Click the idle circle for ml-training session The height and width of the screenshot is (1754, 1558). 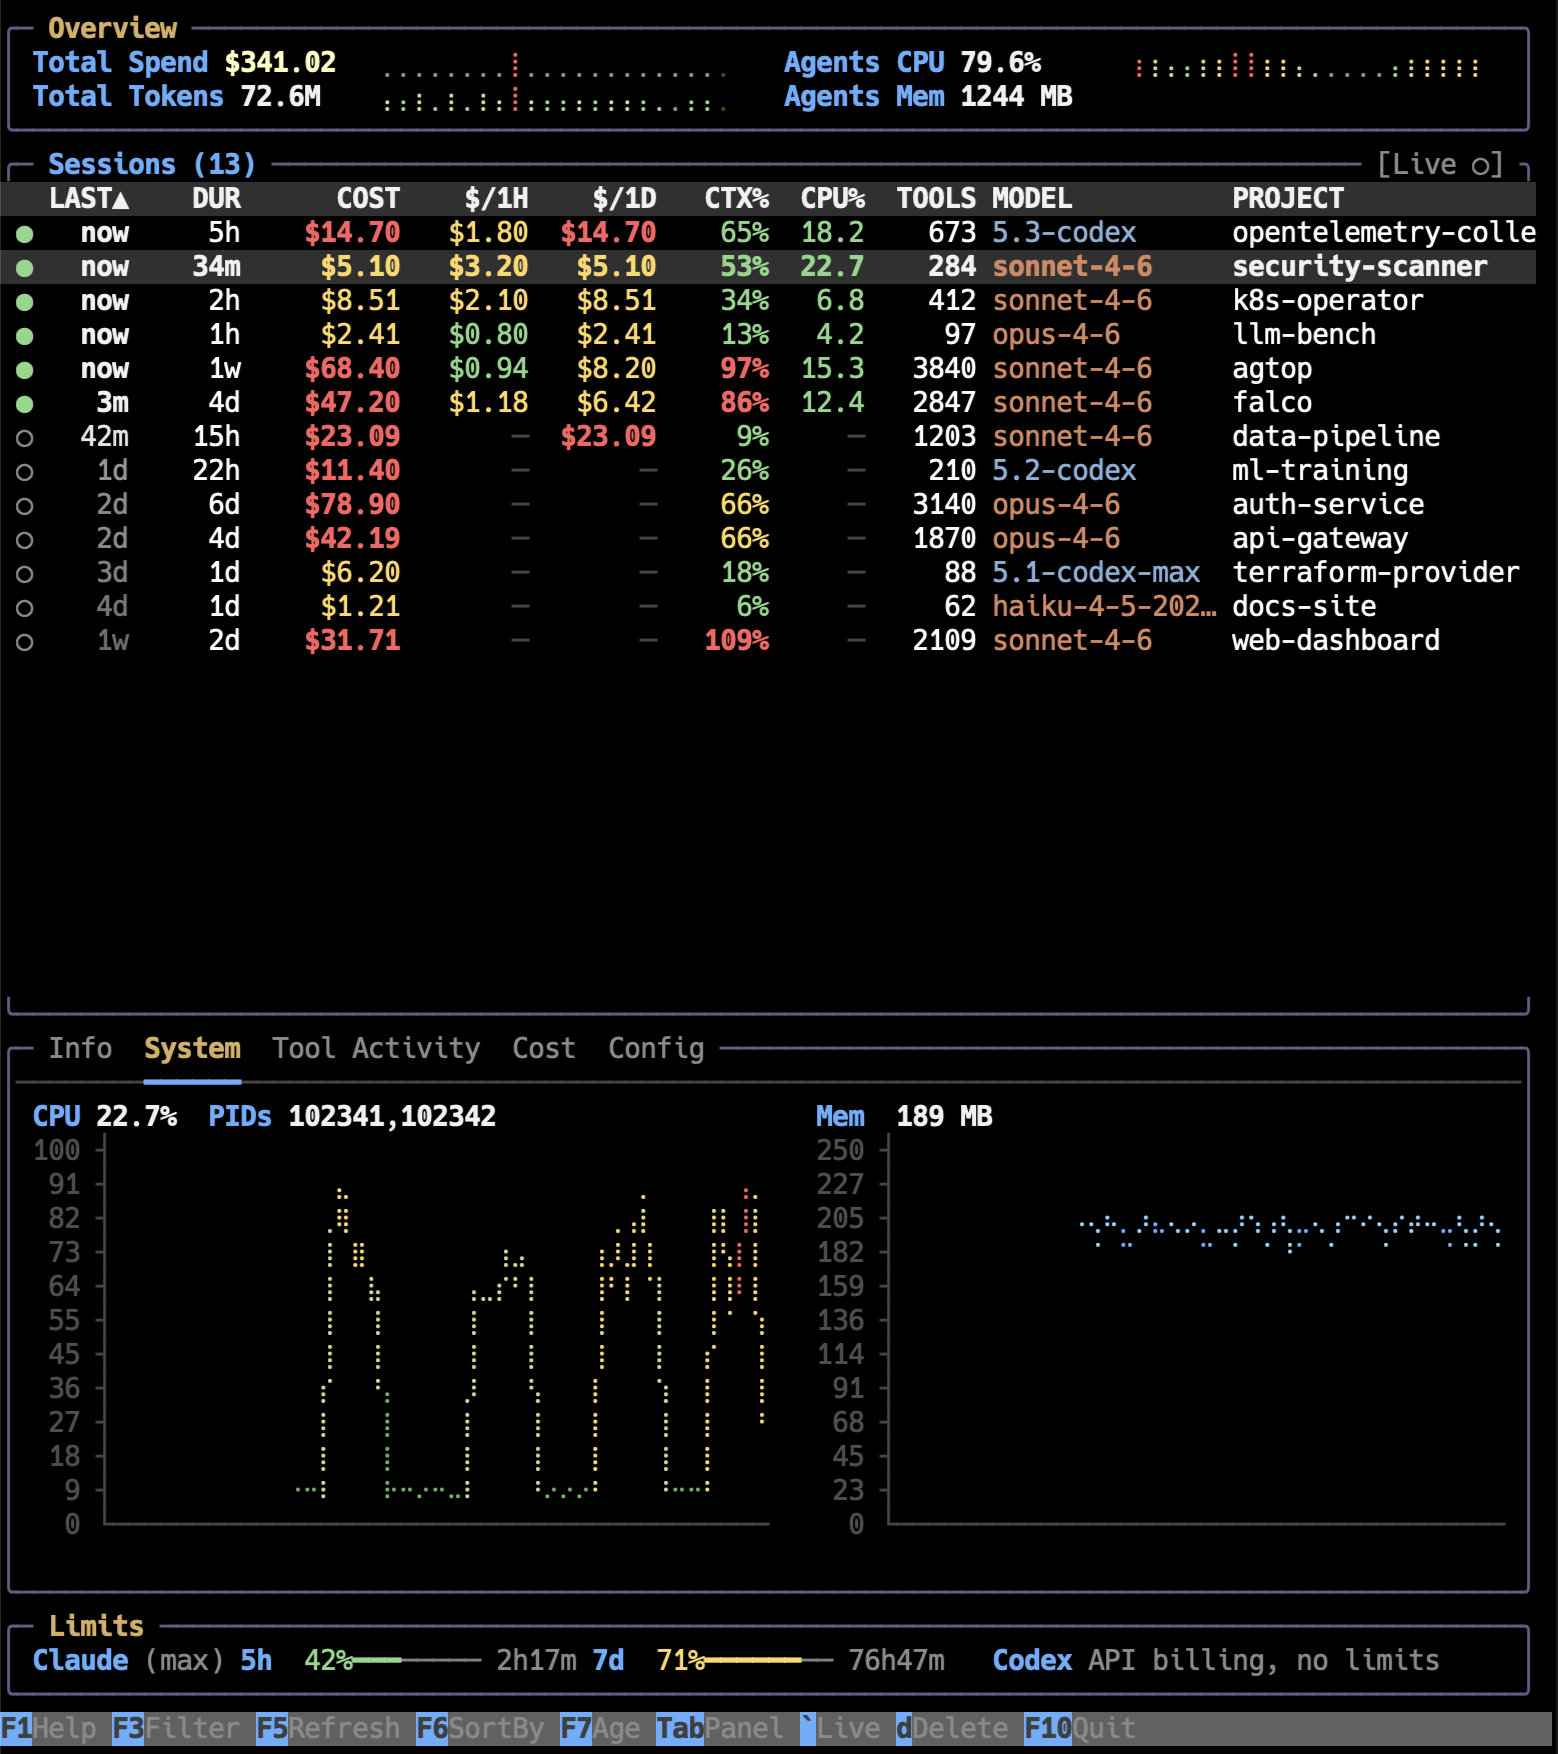[25, 472]
